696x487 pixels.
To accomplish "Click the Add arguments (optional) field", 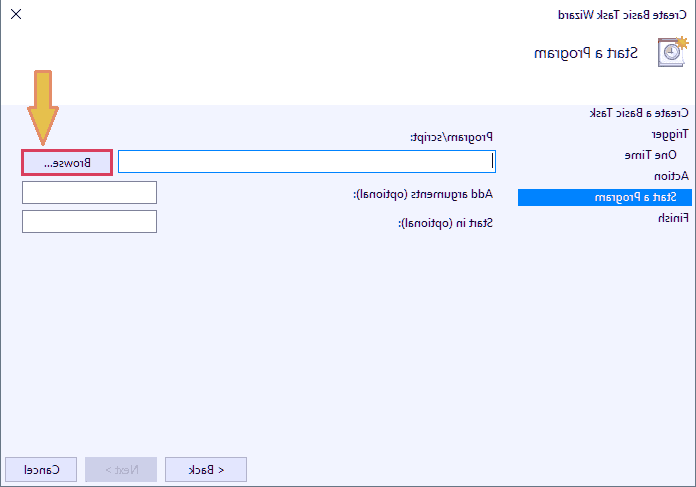I will click(89, 192).
